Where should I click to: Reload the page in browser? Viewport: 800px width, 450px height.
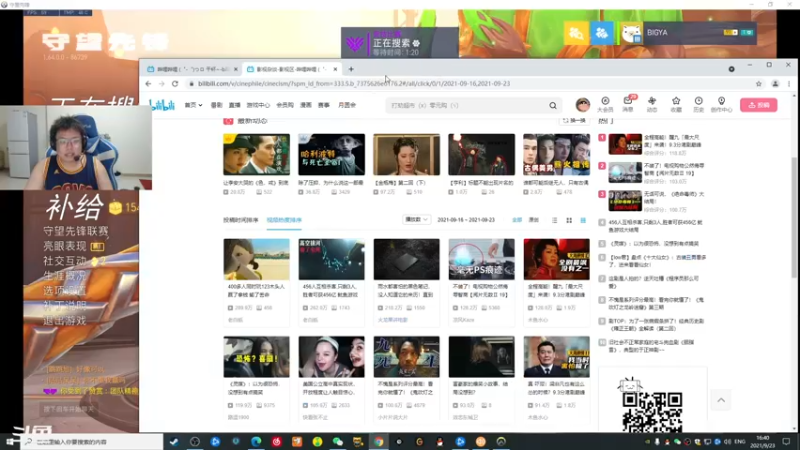(x=175, y=84)
